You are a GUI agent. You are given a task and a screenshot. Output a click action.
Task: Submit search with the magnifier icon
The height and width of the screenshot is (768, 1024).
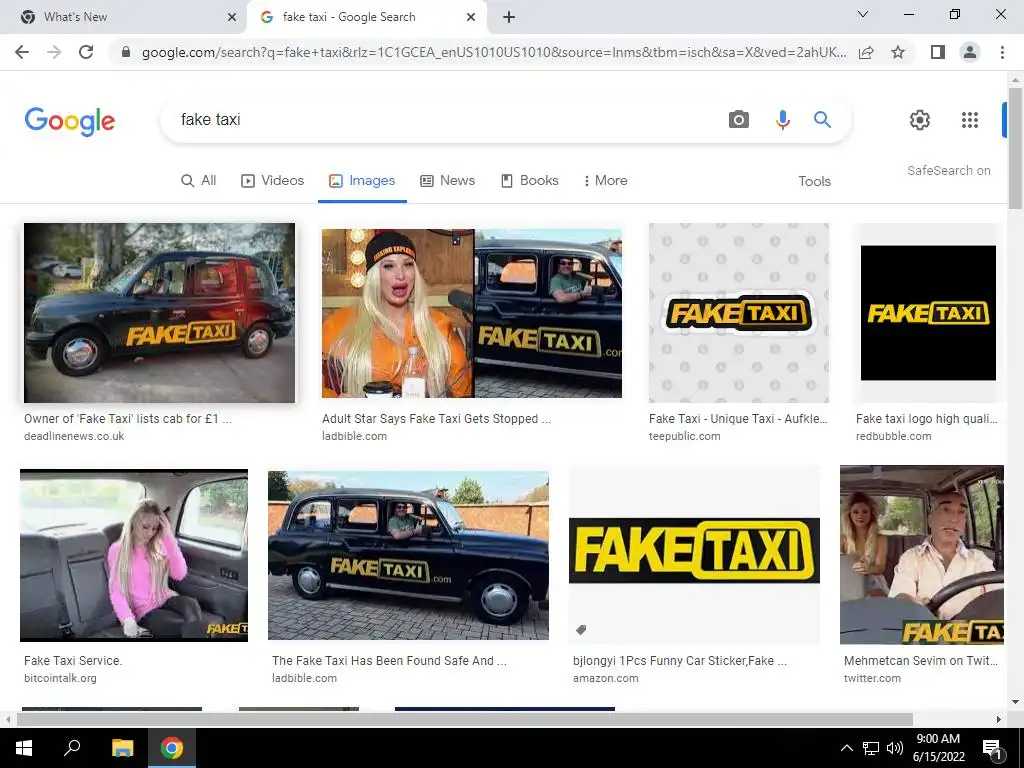[x=822, y=120]
